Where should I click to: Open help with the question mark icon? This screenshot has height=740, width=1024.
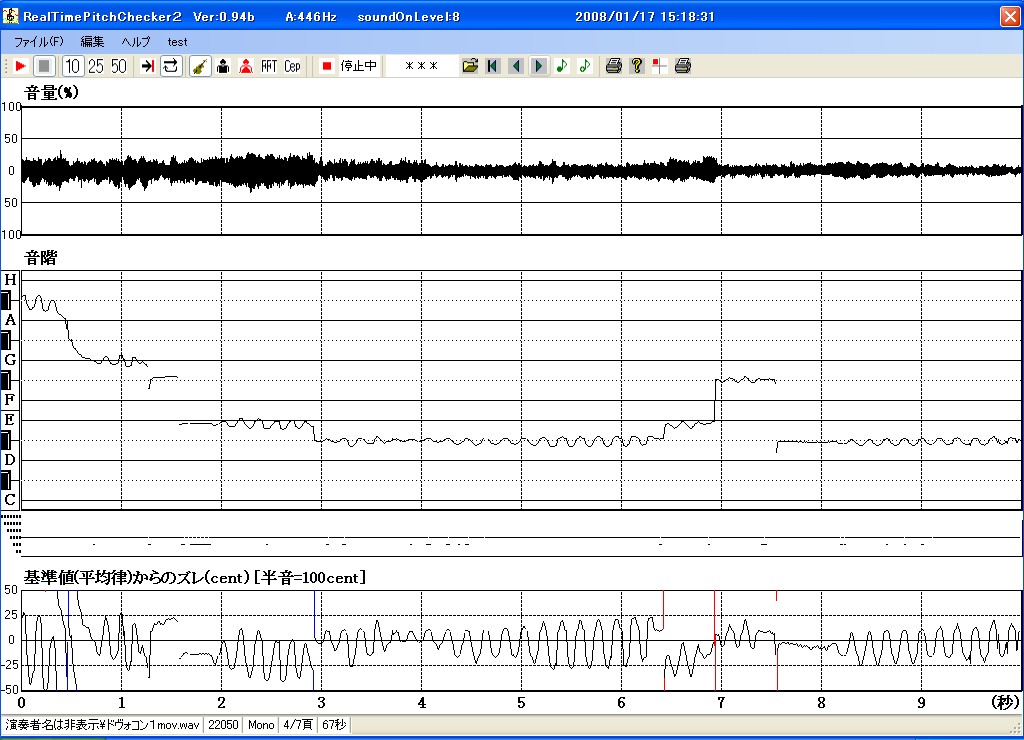[x=637, y=66]
